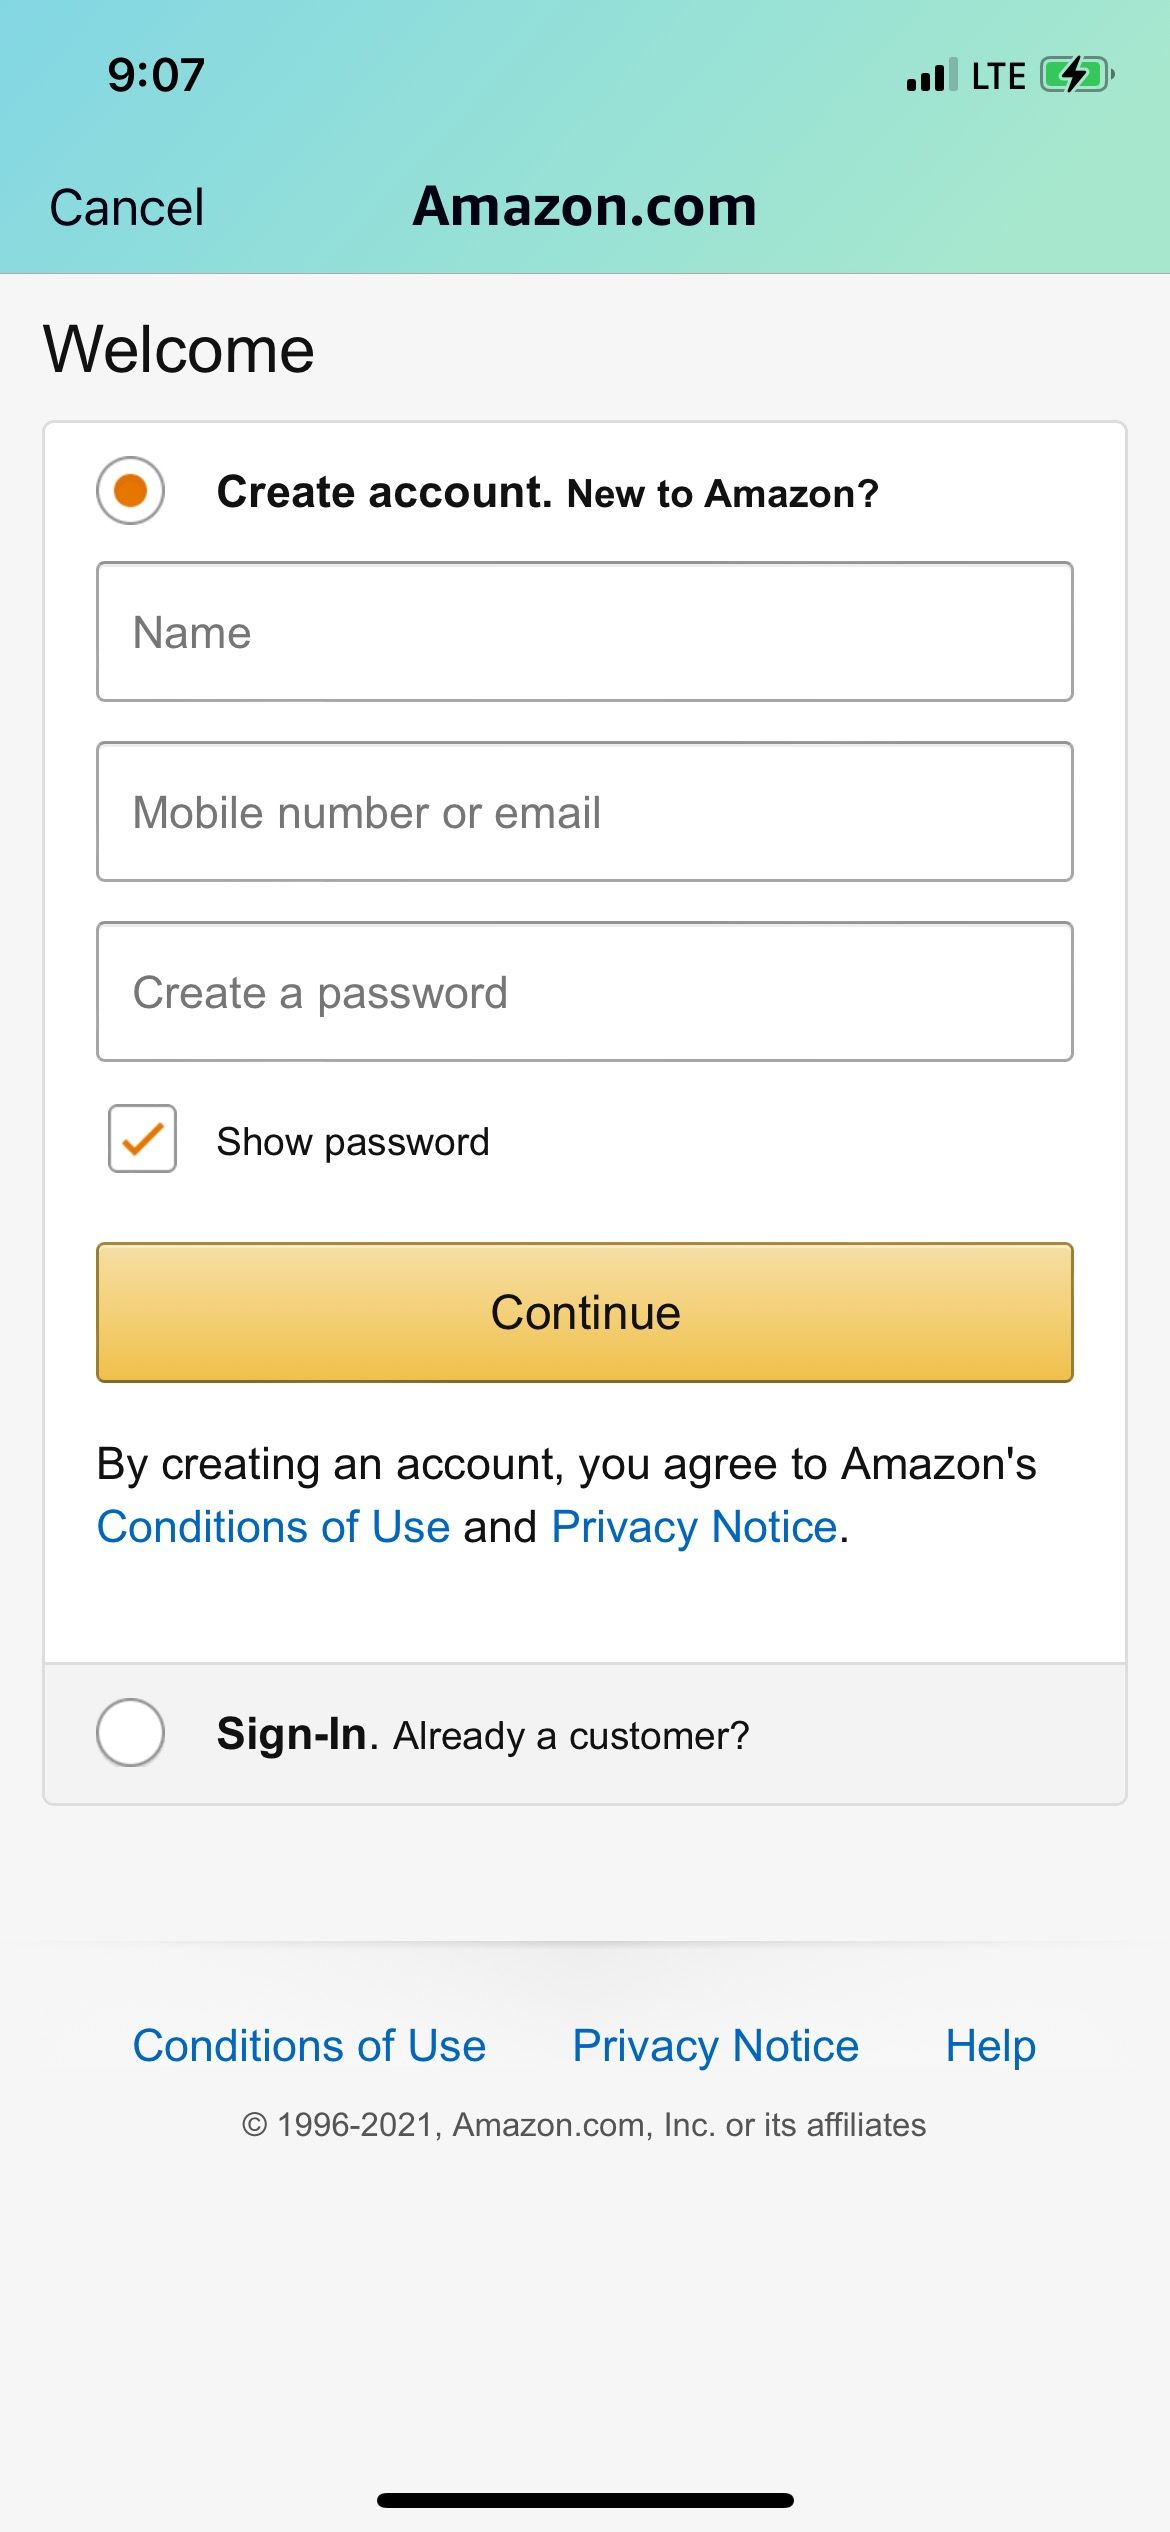This screenshot has width=1170, height=2532.
Task: Click the Create a password field
Action: [x=585, y=992]
